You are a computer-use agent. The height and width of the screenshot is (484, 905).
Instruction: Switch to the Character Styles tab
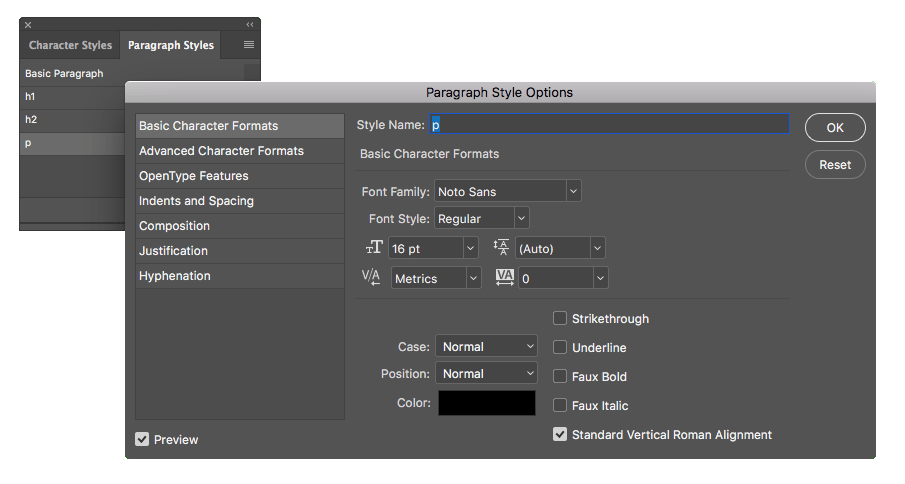point(70,45)
